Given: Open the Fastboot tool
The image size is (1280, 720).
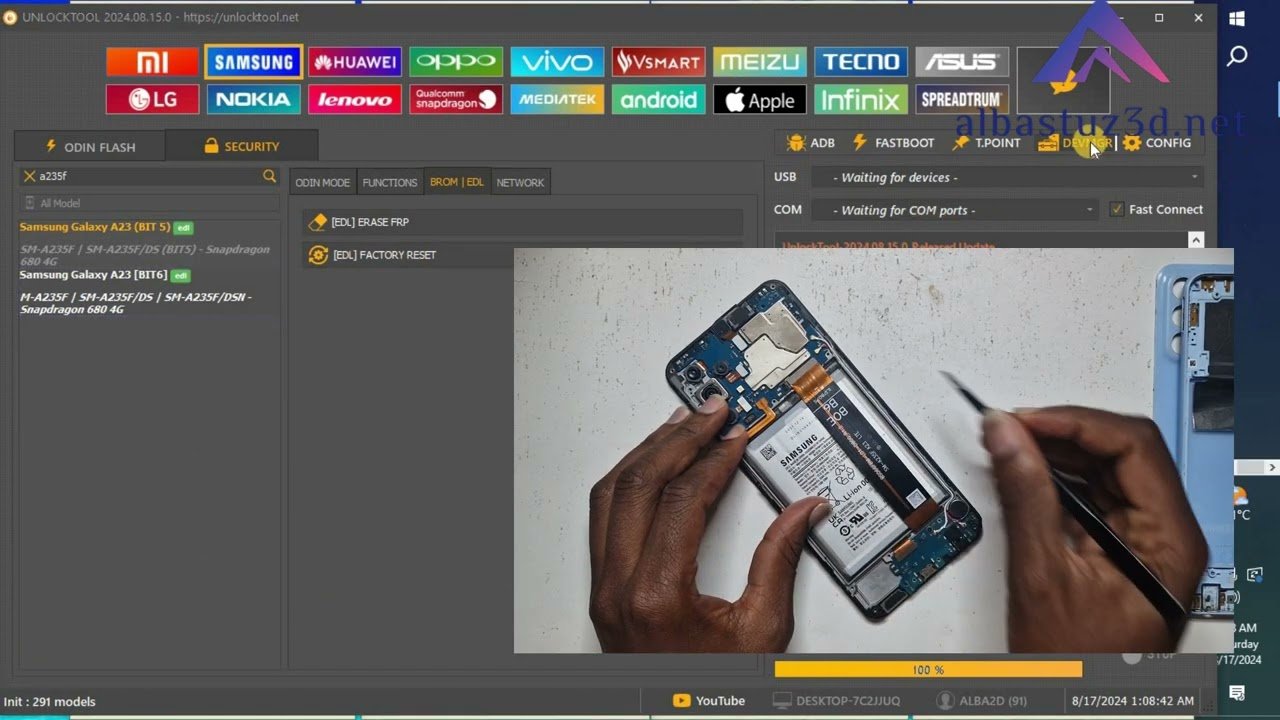Looking at the screenshot, I should (x=892, y=143).
